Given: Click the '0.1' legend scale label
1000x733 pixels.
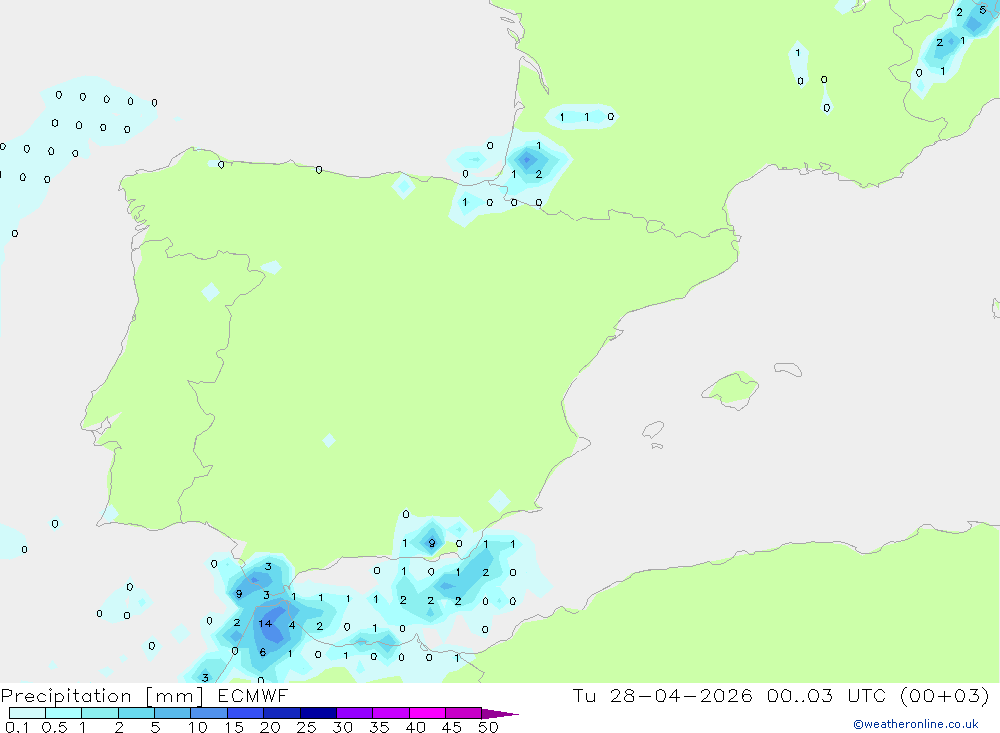Looking at the screenshot, I should click(17, 727).
